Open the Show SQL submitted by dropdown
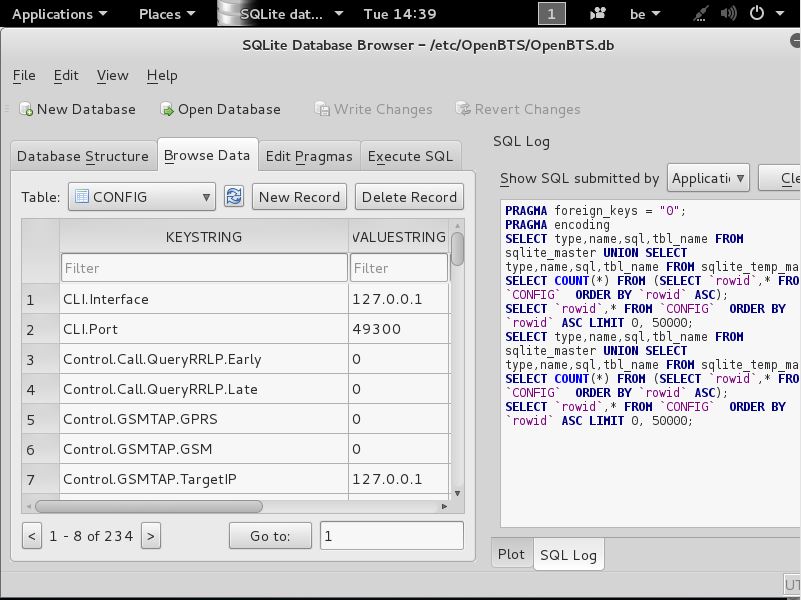801x600 pixels. pyautogui.click(x=708, y=178)
